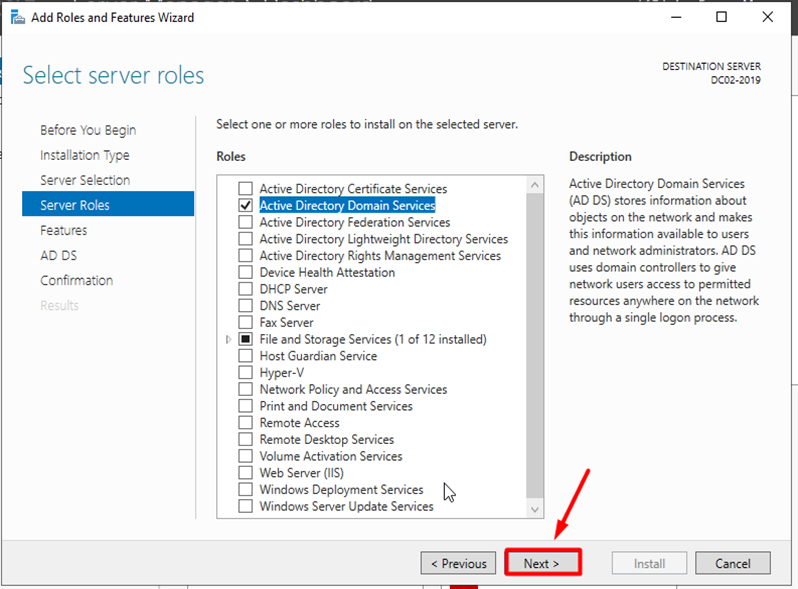Viewport: 798px width, 589px height.
Task: Maximize the wizard window
Action: [x=721, y=18]
